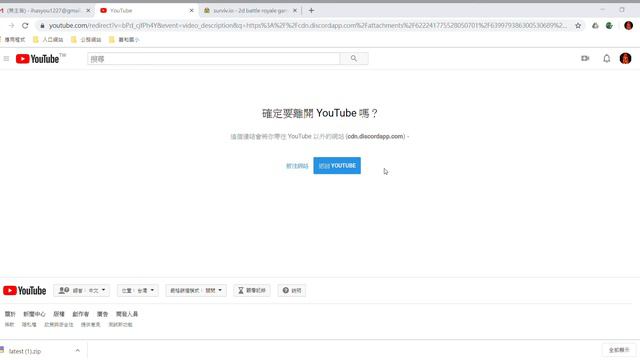640x360 pixels.
Task: Click the hourglass watch history button
Action: [x=252, y=291]
